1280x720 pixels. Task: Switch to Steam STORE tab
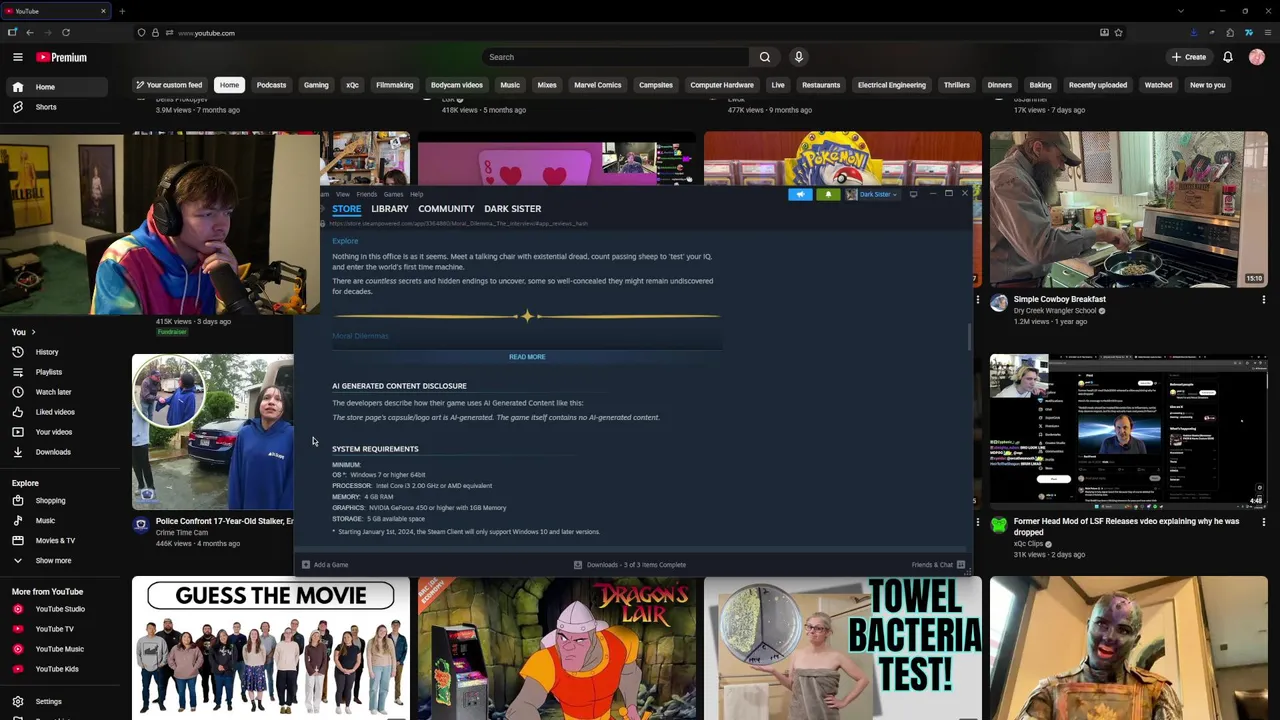(x=347, y=209)
